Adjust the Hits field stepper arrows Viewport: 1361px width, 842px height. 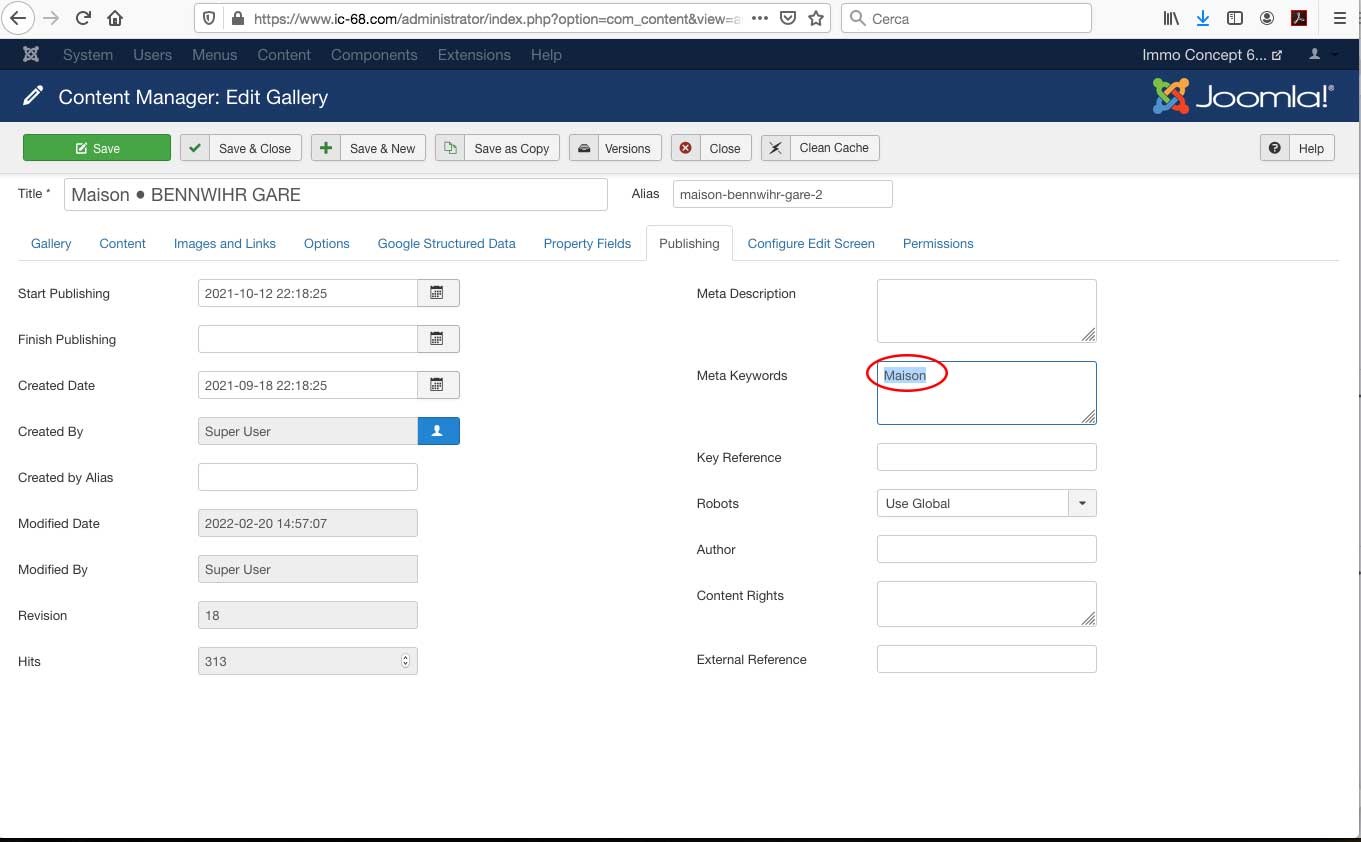405,661
